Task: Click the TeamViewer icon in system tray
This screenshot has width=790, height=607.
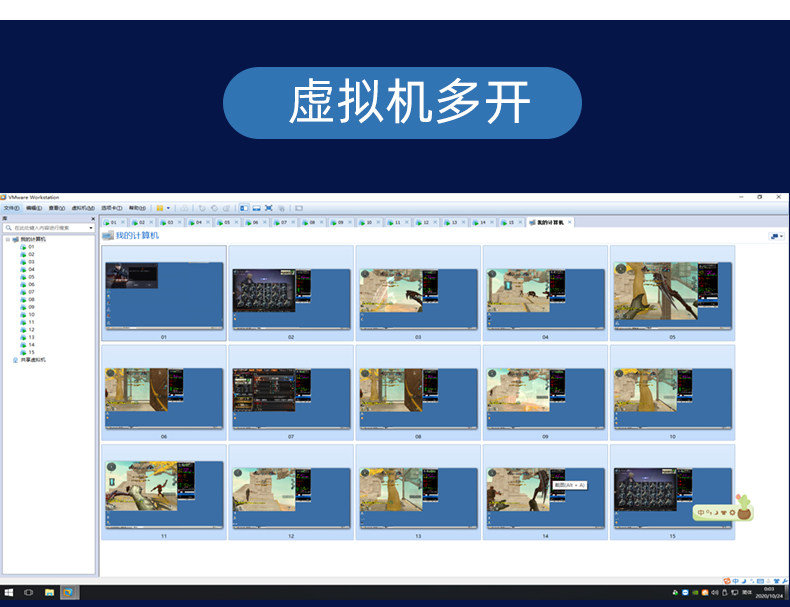Action: click(685, 592)
